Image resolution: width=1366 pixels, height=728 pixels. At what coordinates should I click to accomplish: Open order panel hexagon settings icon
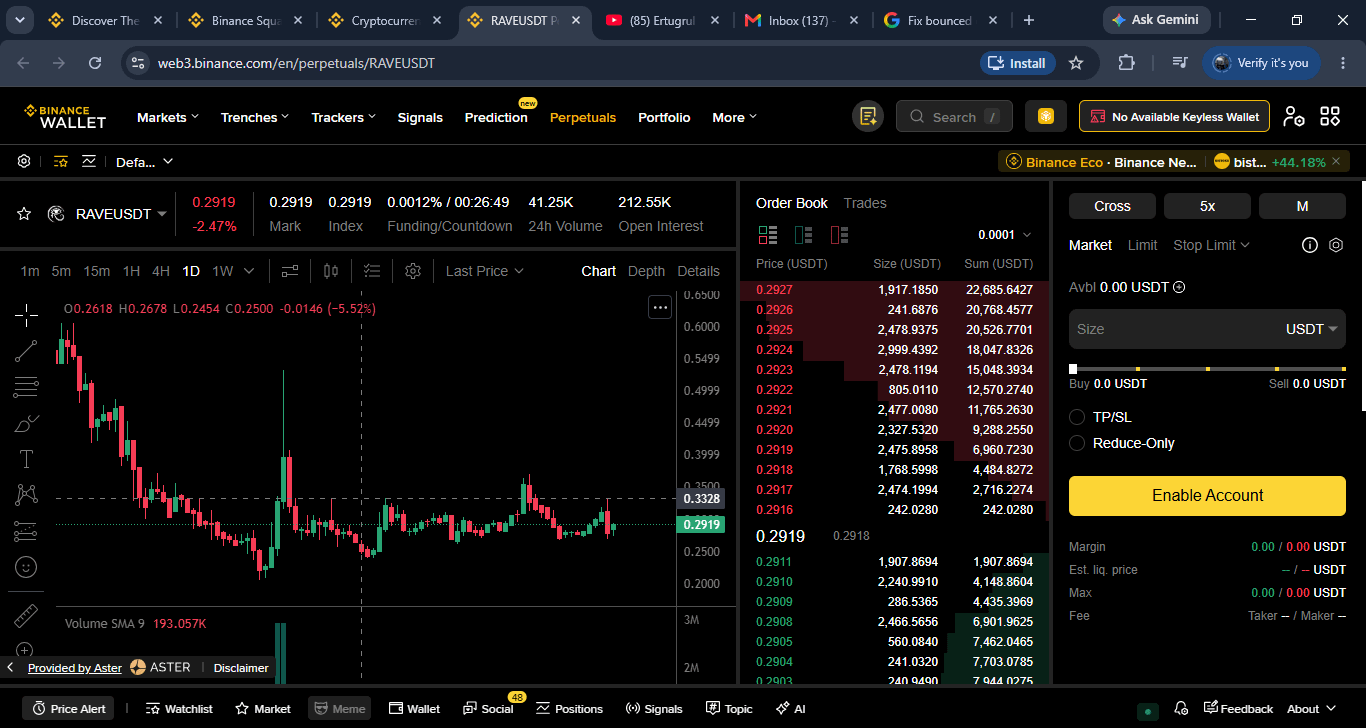pos(1336,245)
